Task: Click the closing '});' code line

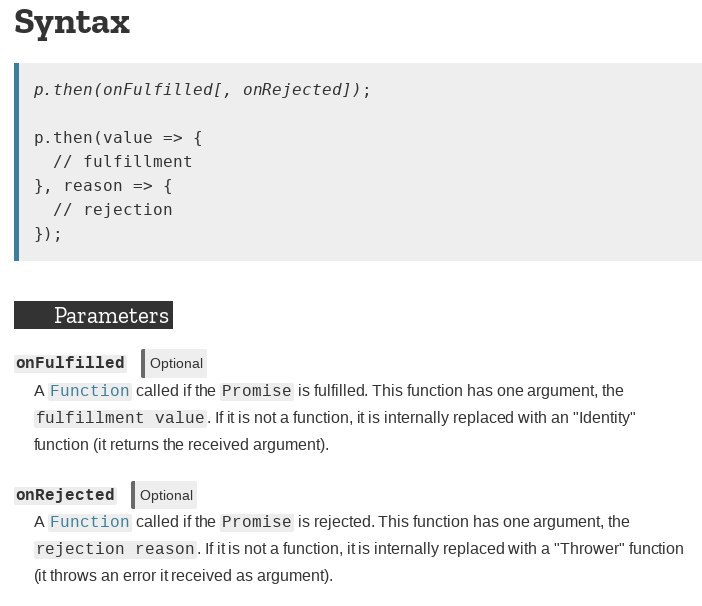Action: tap(48, 234)
